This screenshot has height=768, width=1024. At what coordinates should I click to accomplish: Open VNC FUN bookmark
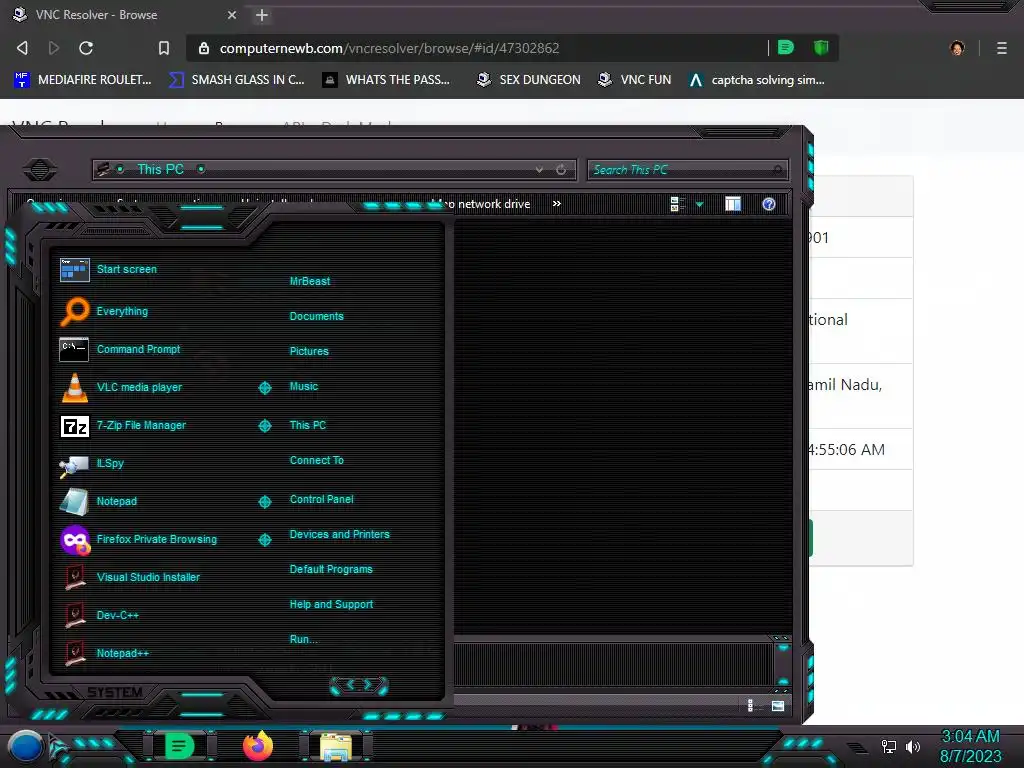click(635, 80)
